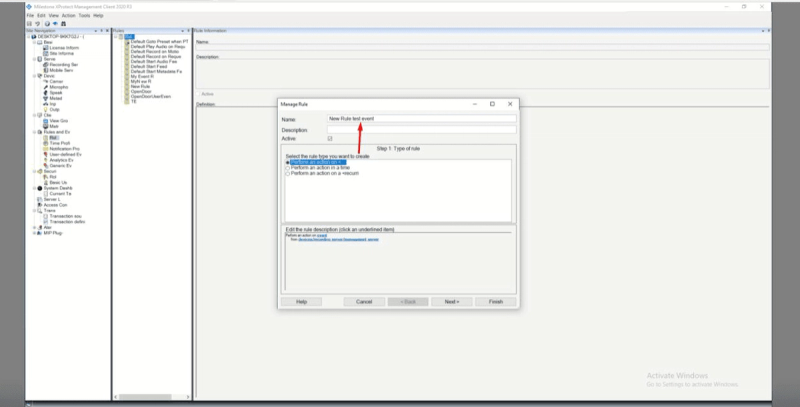The image size is (800, 407).
Task: Open the Action menu
Action: click(x=68, y=16)
